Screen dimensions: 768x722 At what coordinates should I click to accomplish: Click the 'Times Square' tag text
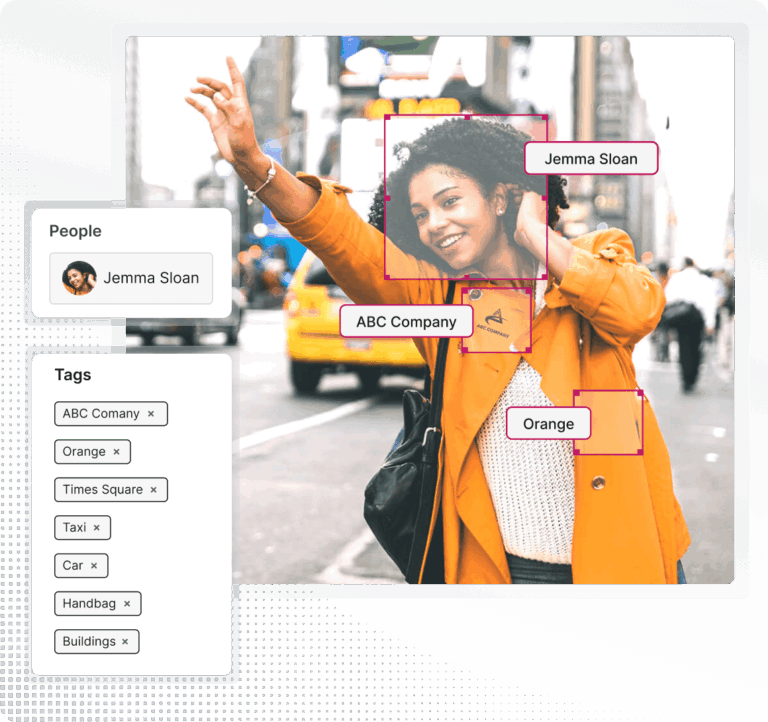point(103,490)
